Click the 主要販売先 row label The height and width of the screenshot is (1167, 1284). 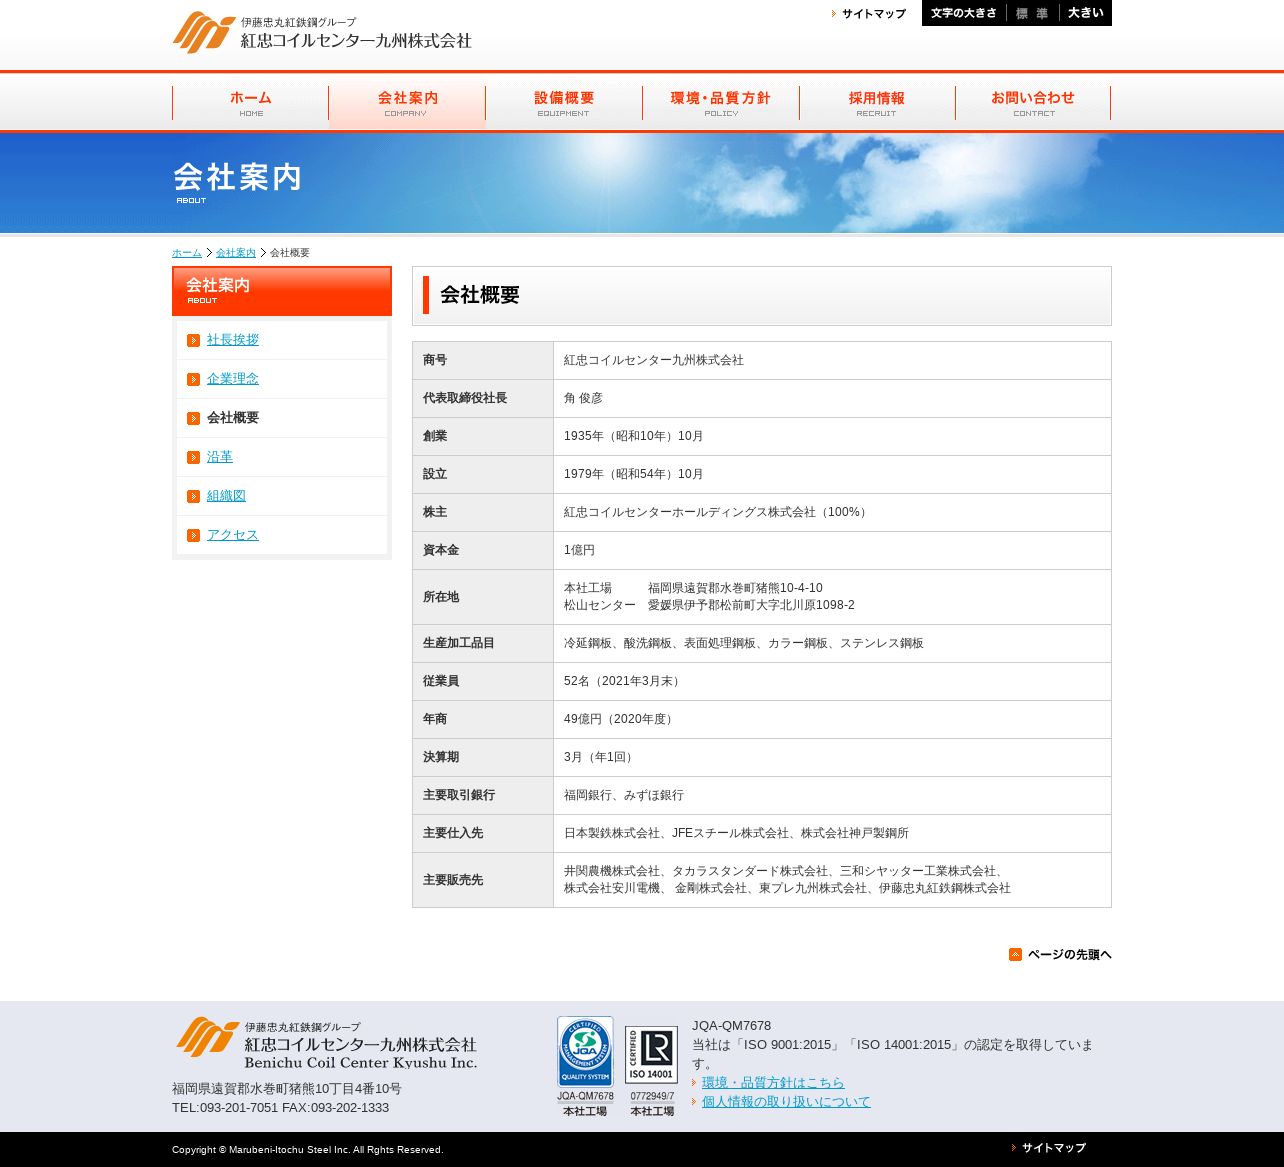tap(453, 880)
